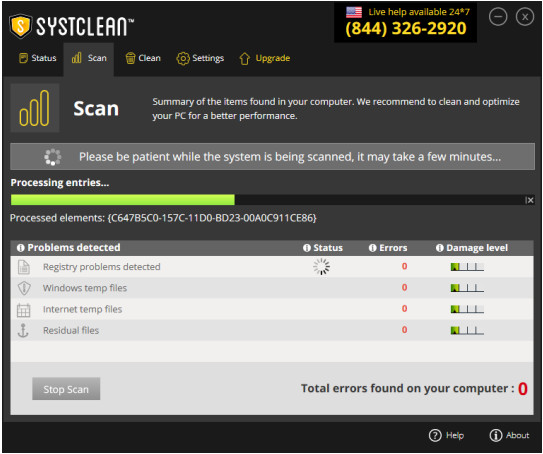The image size is (543, 454).
Task: Open the Clean tab
Action: click(143, 58)
